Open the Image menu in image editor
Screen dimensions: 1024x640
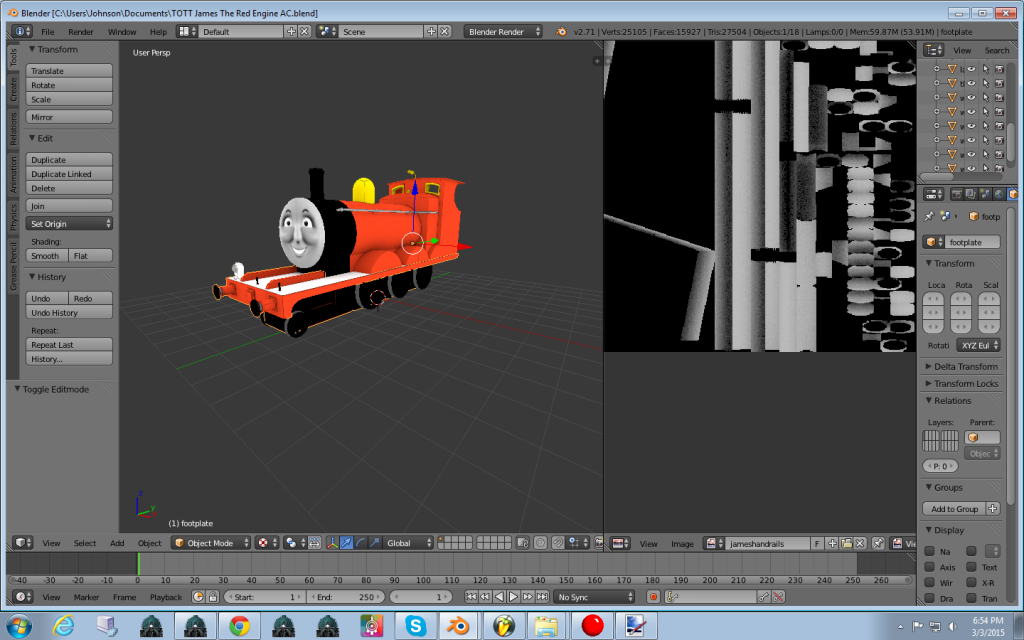(x=682, y=543)
